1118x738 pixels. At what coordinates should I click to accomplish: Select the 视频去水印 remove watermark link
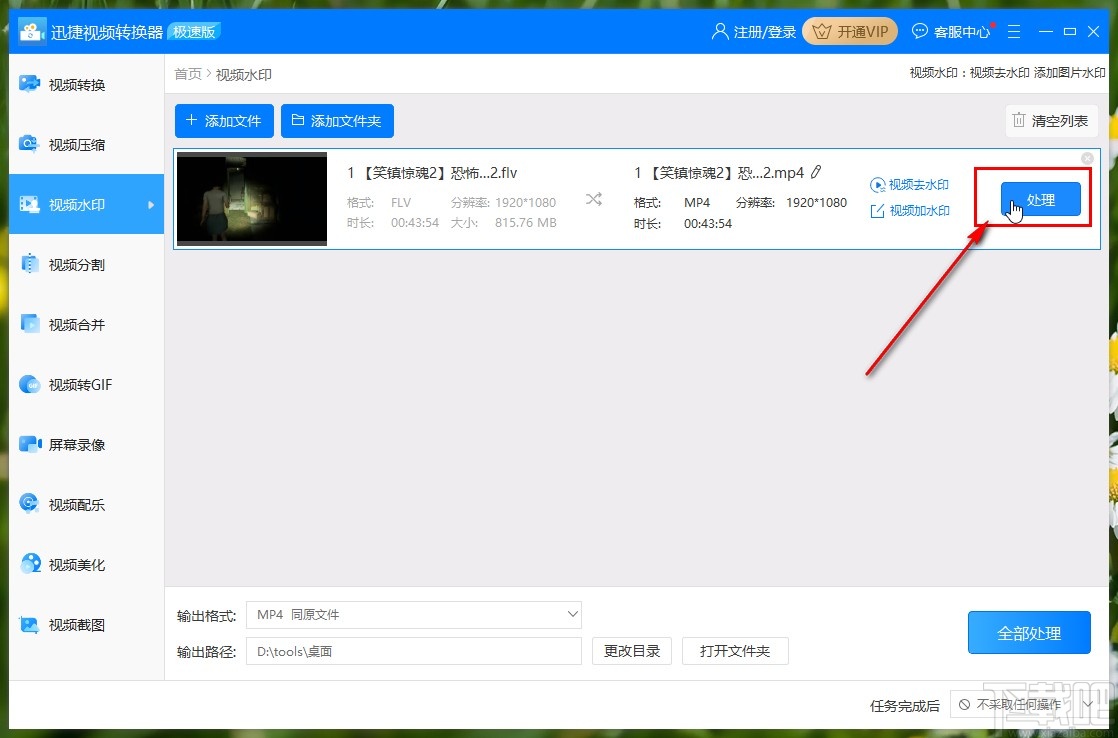pyautogui.click(x=910, y=184)
